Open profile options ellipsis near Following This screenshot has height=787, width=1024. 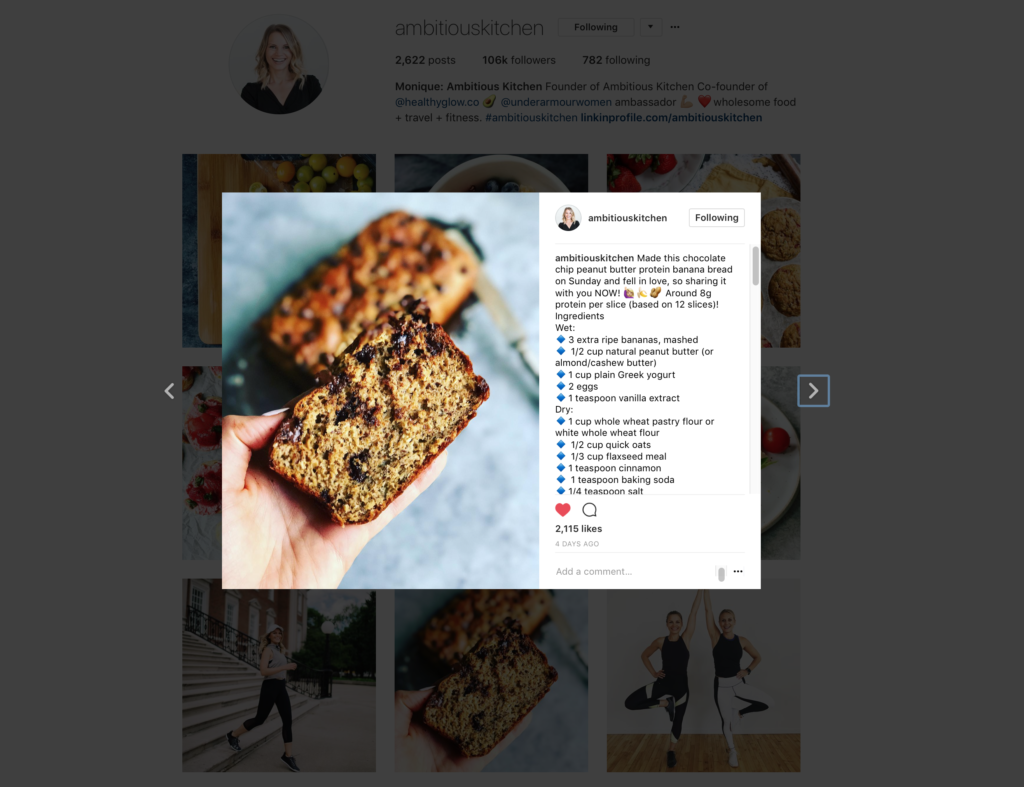(675, 27)
